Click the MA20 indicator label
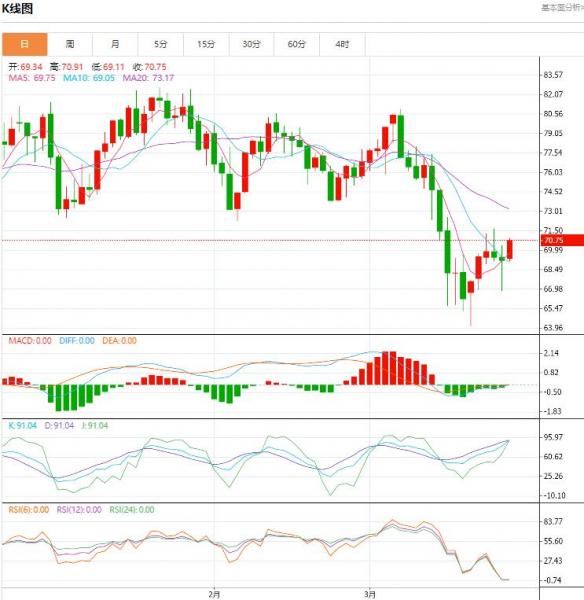The height and width of the screenshot is (600, 584). pos(148,78)
